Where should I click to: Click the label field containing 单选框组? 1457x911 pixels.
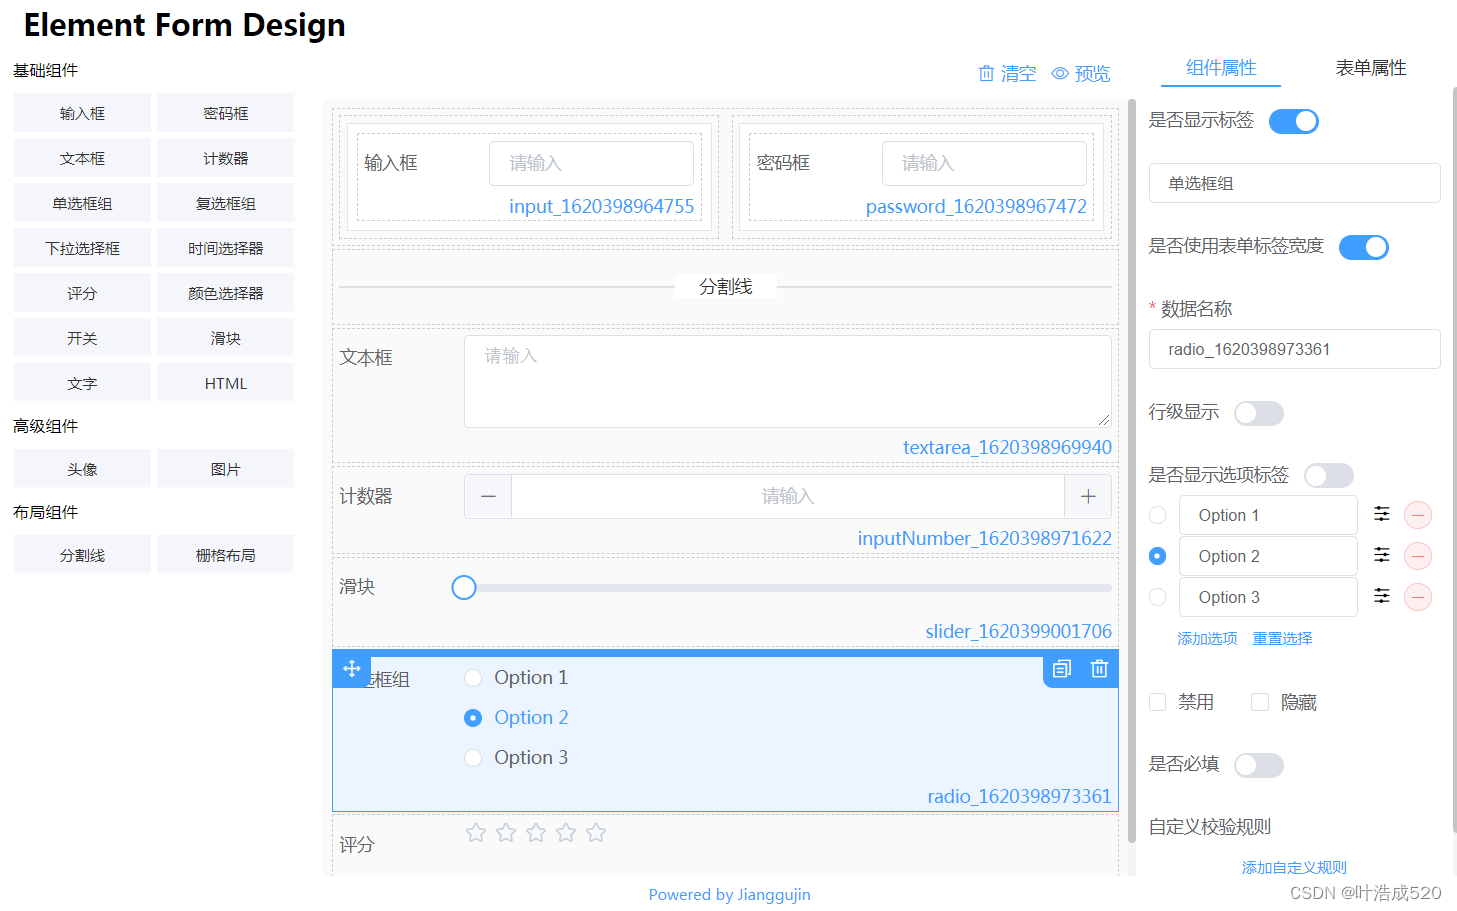(1294, 183)
